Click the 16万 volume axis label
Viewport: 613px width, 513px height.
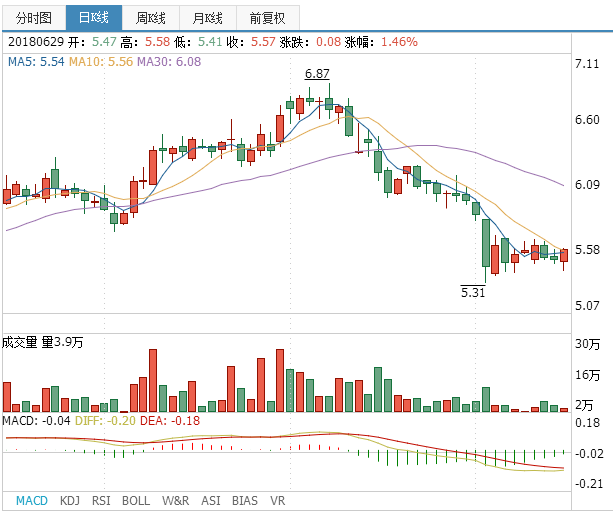pyautogui.click(x=587, y=375)
